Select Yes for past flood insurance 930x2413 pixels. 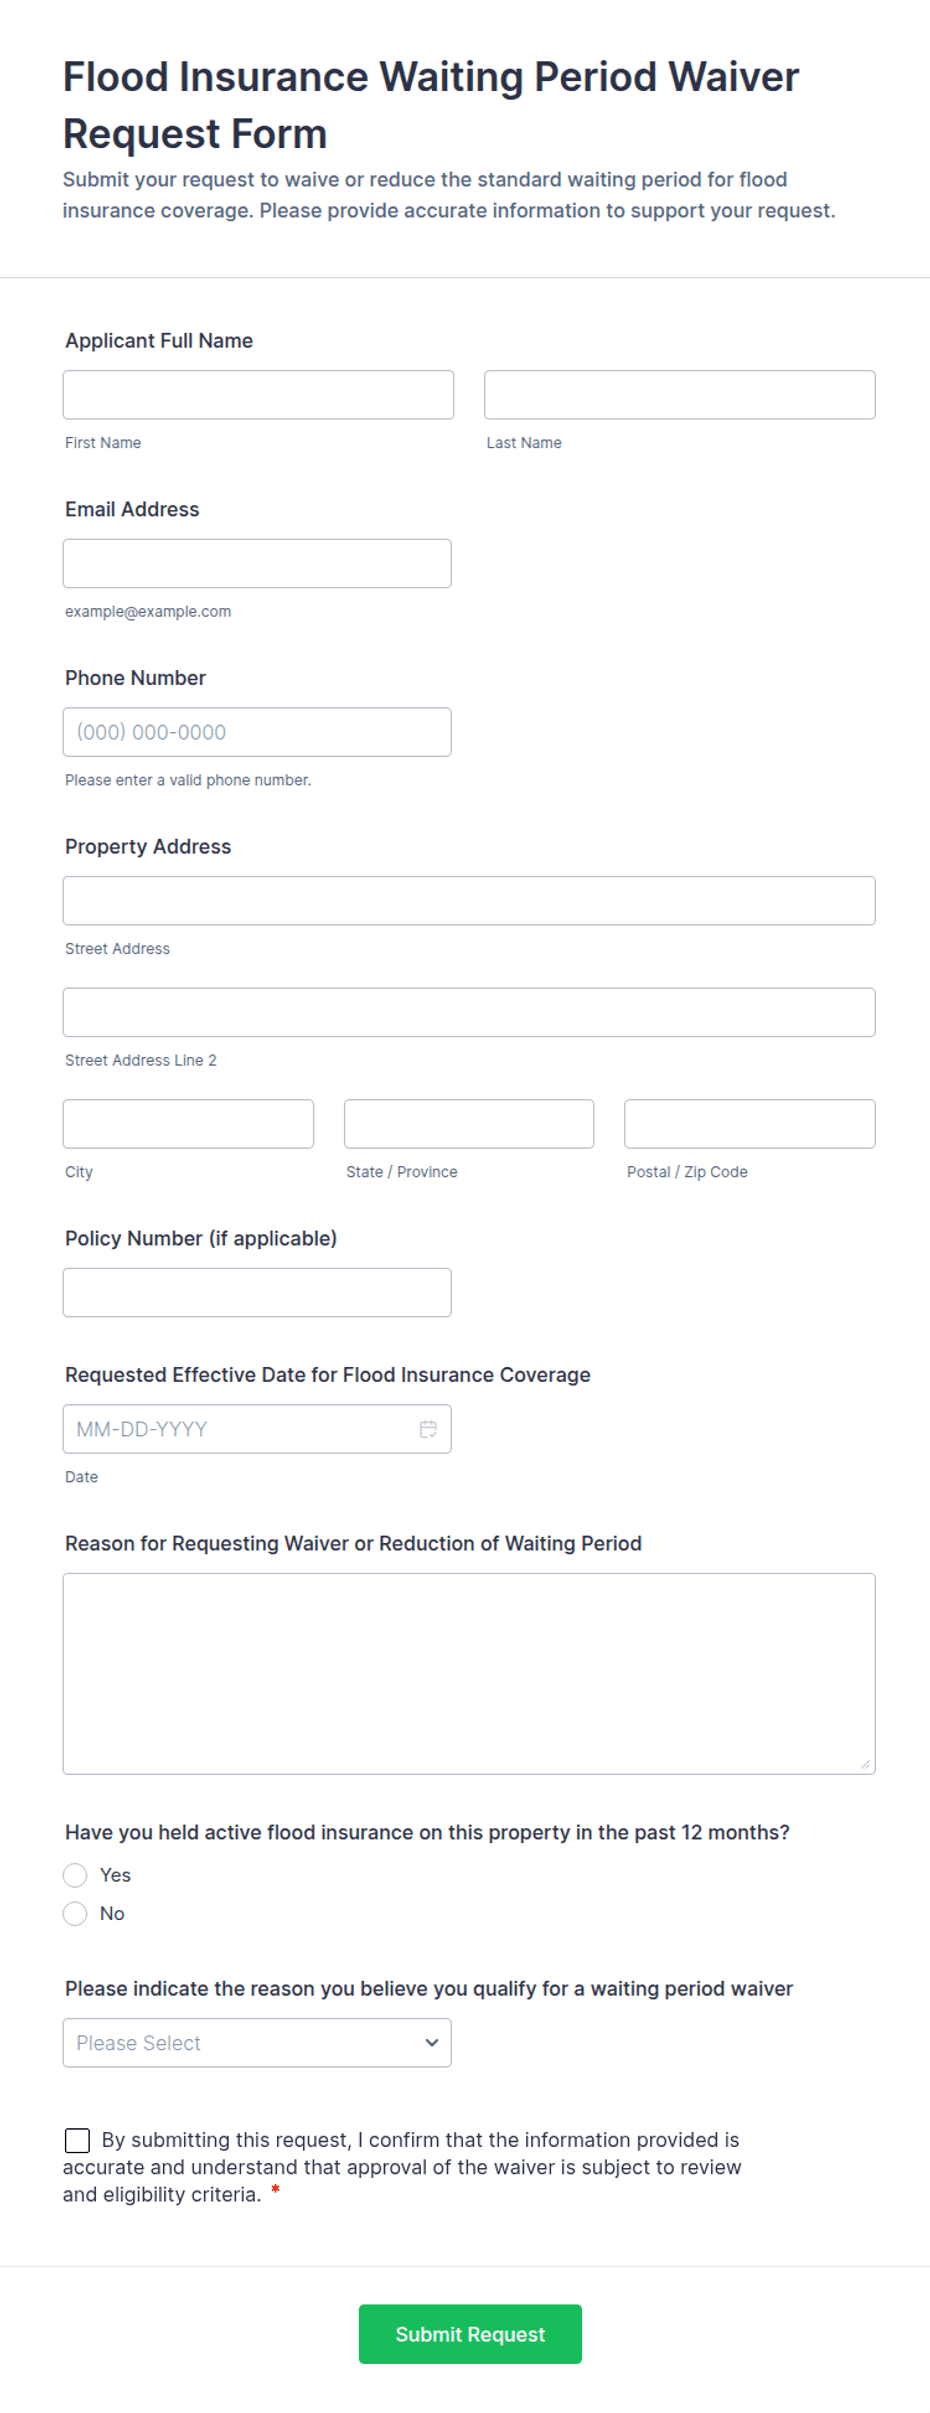75,1875
